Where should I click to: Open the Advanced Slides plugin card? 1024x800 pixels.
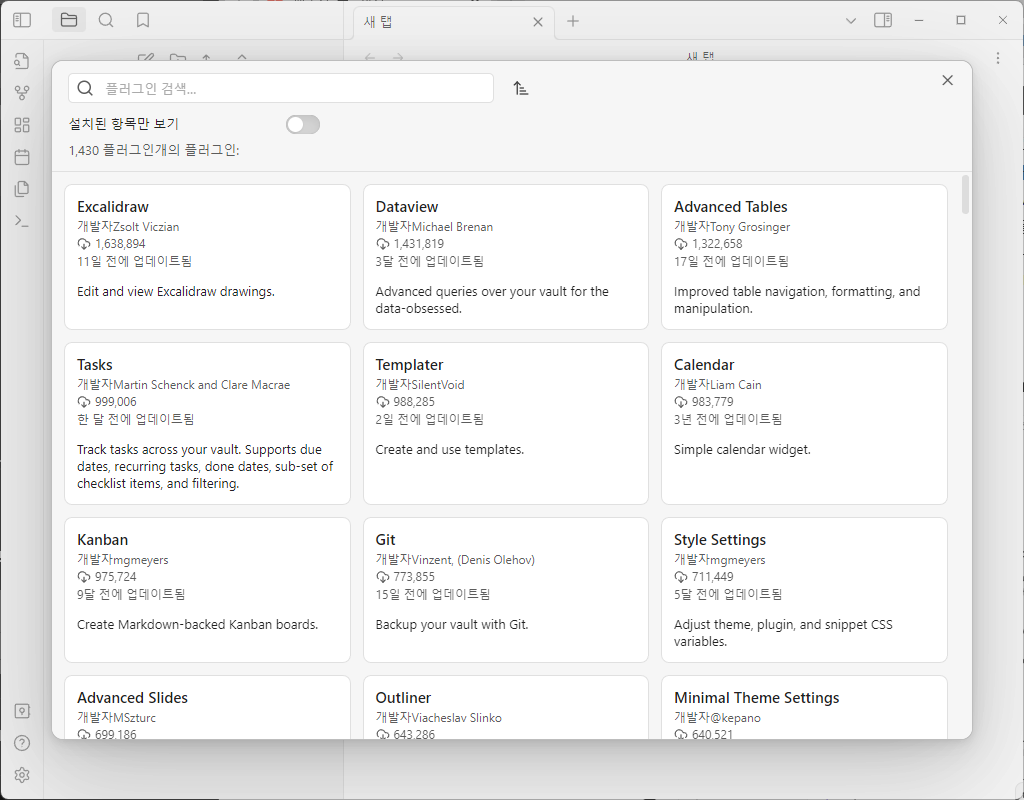tap(207, 707)
